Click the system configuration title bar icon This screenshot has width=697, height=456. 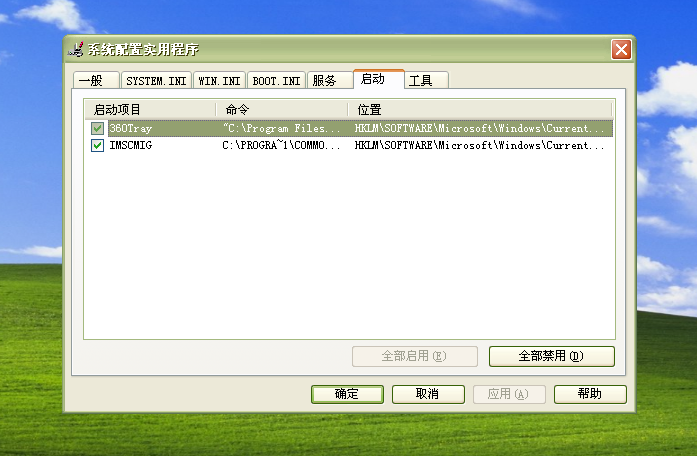click(76, 49)
